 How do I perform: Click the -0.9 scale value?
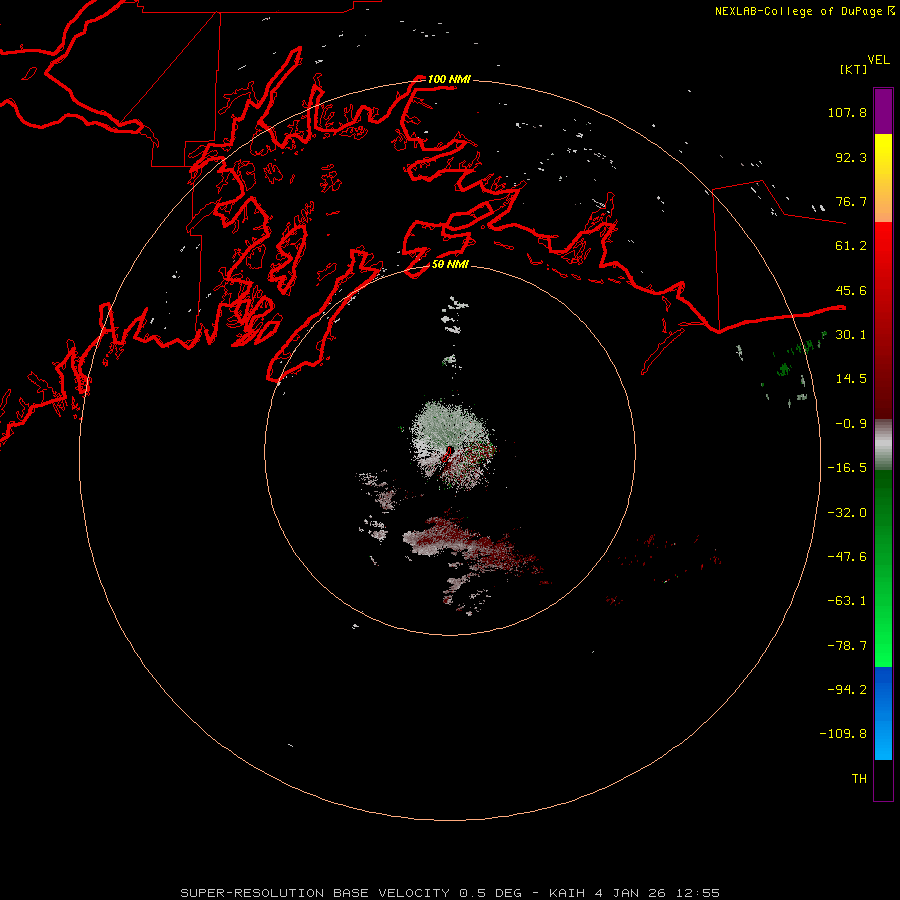click(x=851, y=424)
